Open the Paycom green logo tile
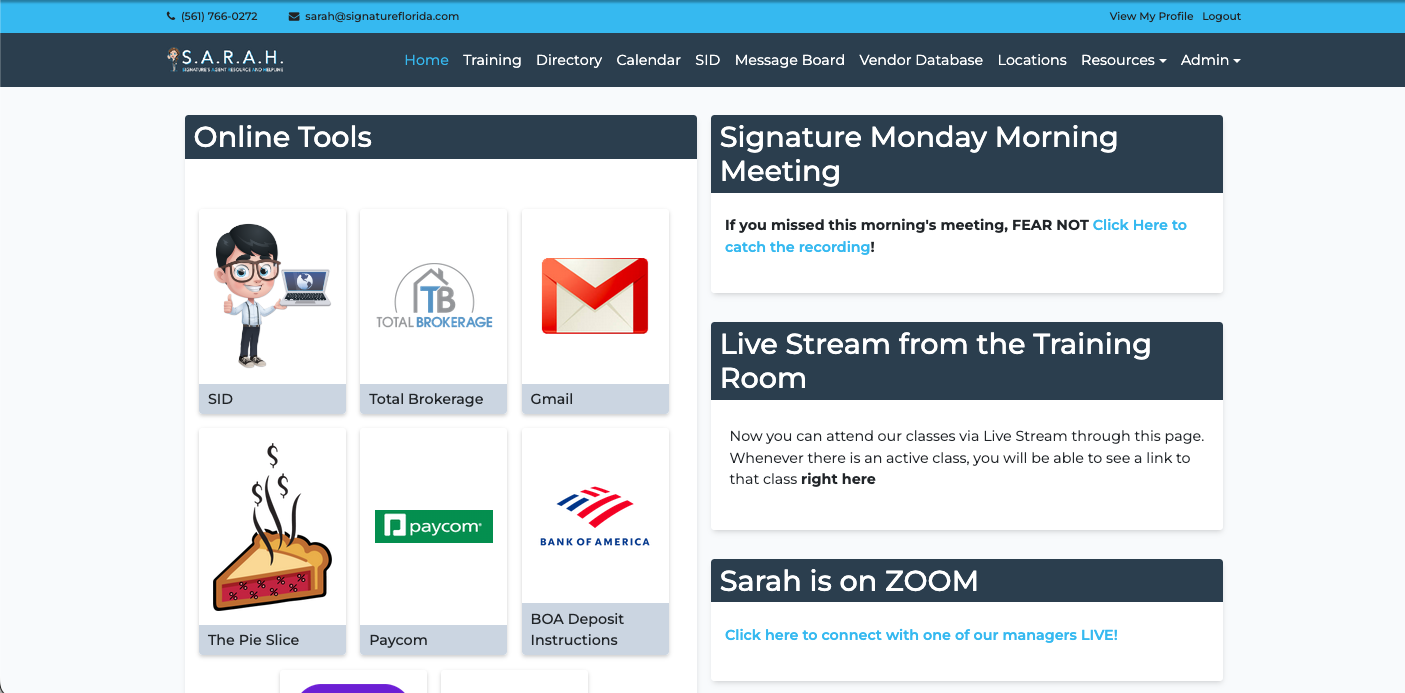 click(x=434, y=526)
